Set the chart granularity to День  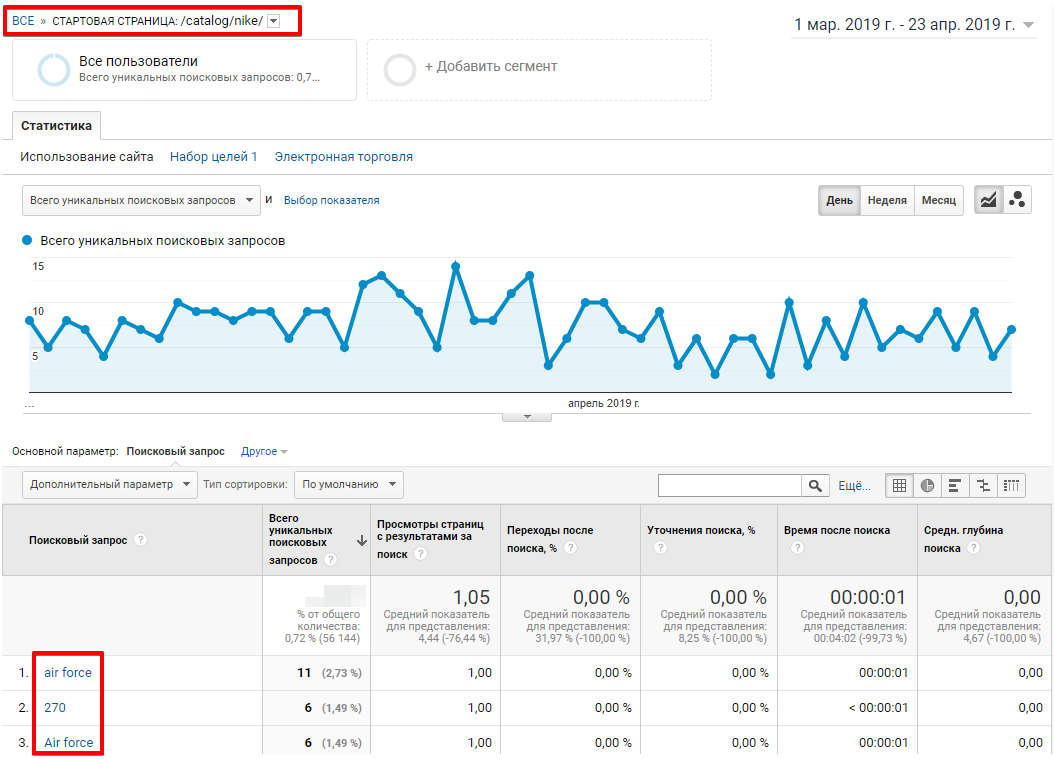pos(839,200)
